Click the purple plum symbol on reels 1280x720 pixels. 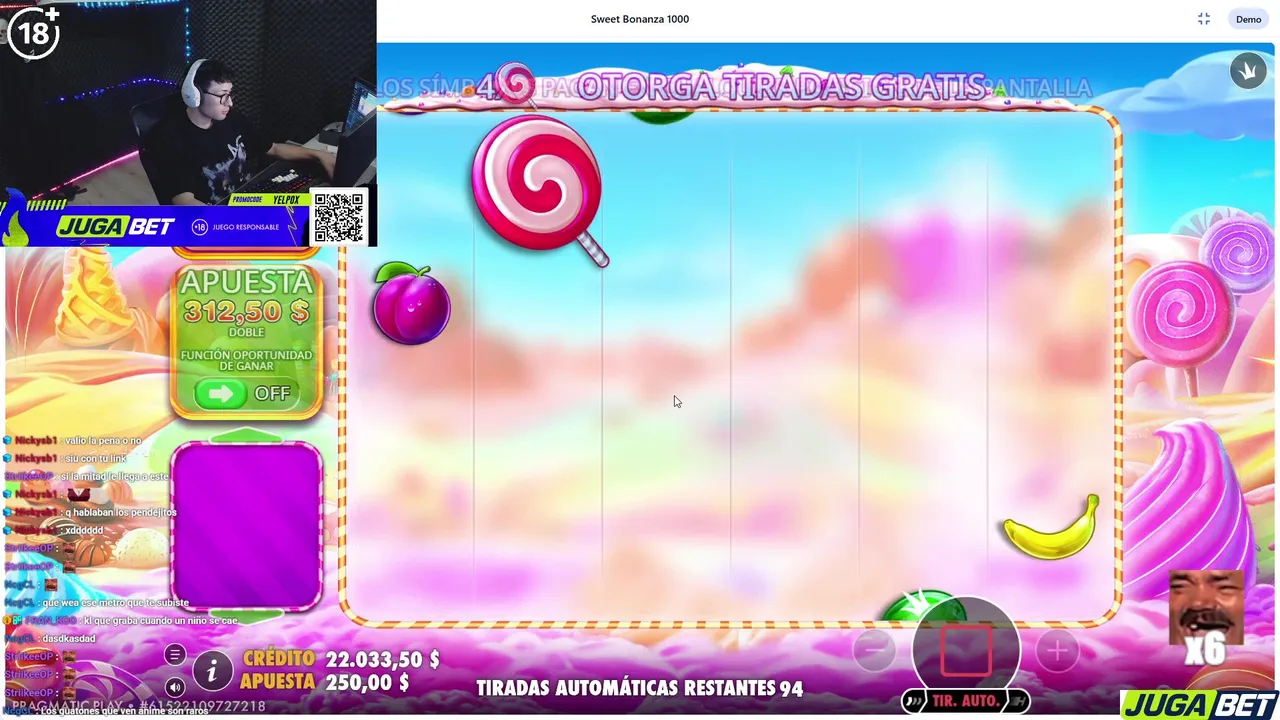tap(412, 305)
